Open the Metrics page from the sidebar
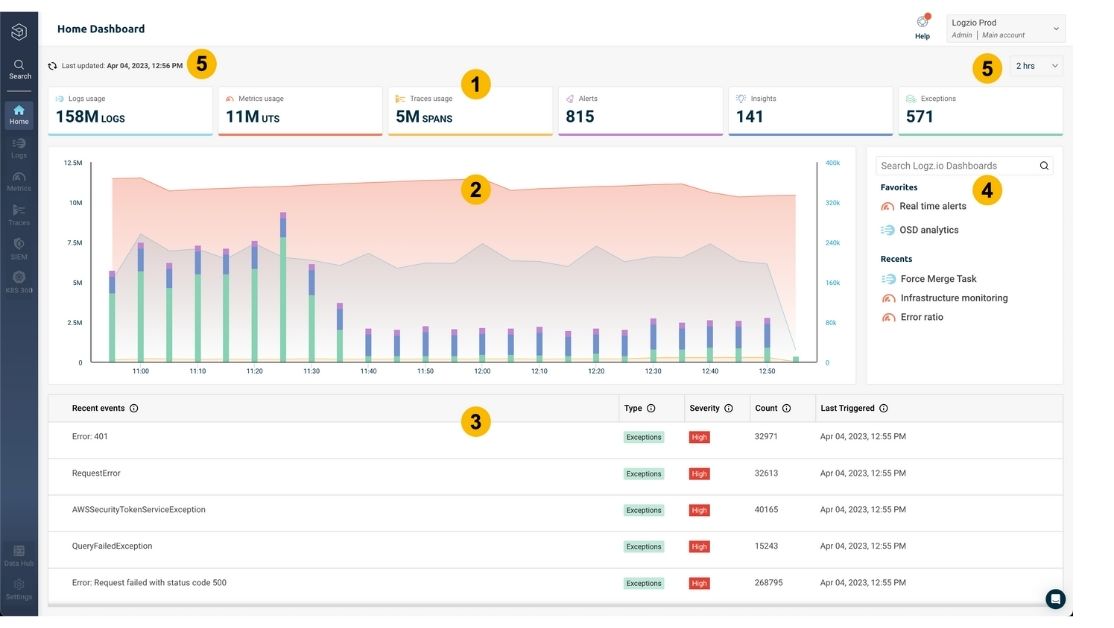1114x628 pixels. [x=19, y=182]
